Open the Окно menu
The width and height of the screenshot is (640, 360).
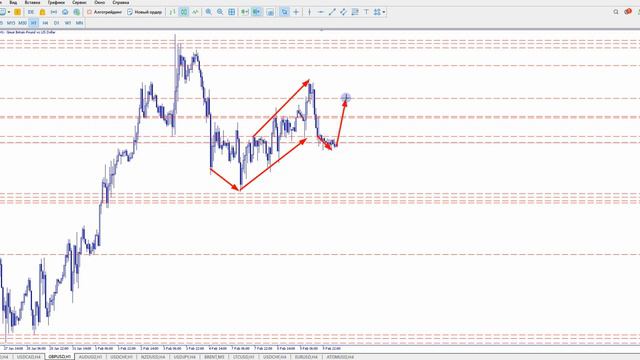(100, 2)
